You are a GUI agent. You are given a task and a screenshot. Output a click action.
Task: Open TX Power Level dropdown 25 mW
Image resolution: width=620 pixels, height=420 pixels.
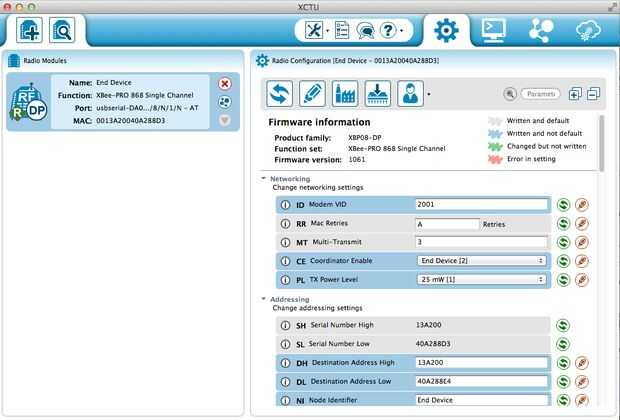pos(482,279)
